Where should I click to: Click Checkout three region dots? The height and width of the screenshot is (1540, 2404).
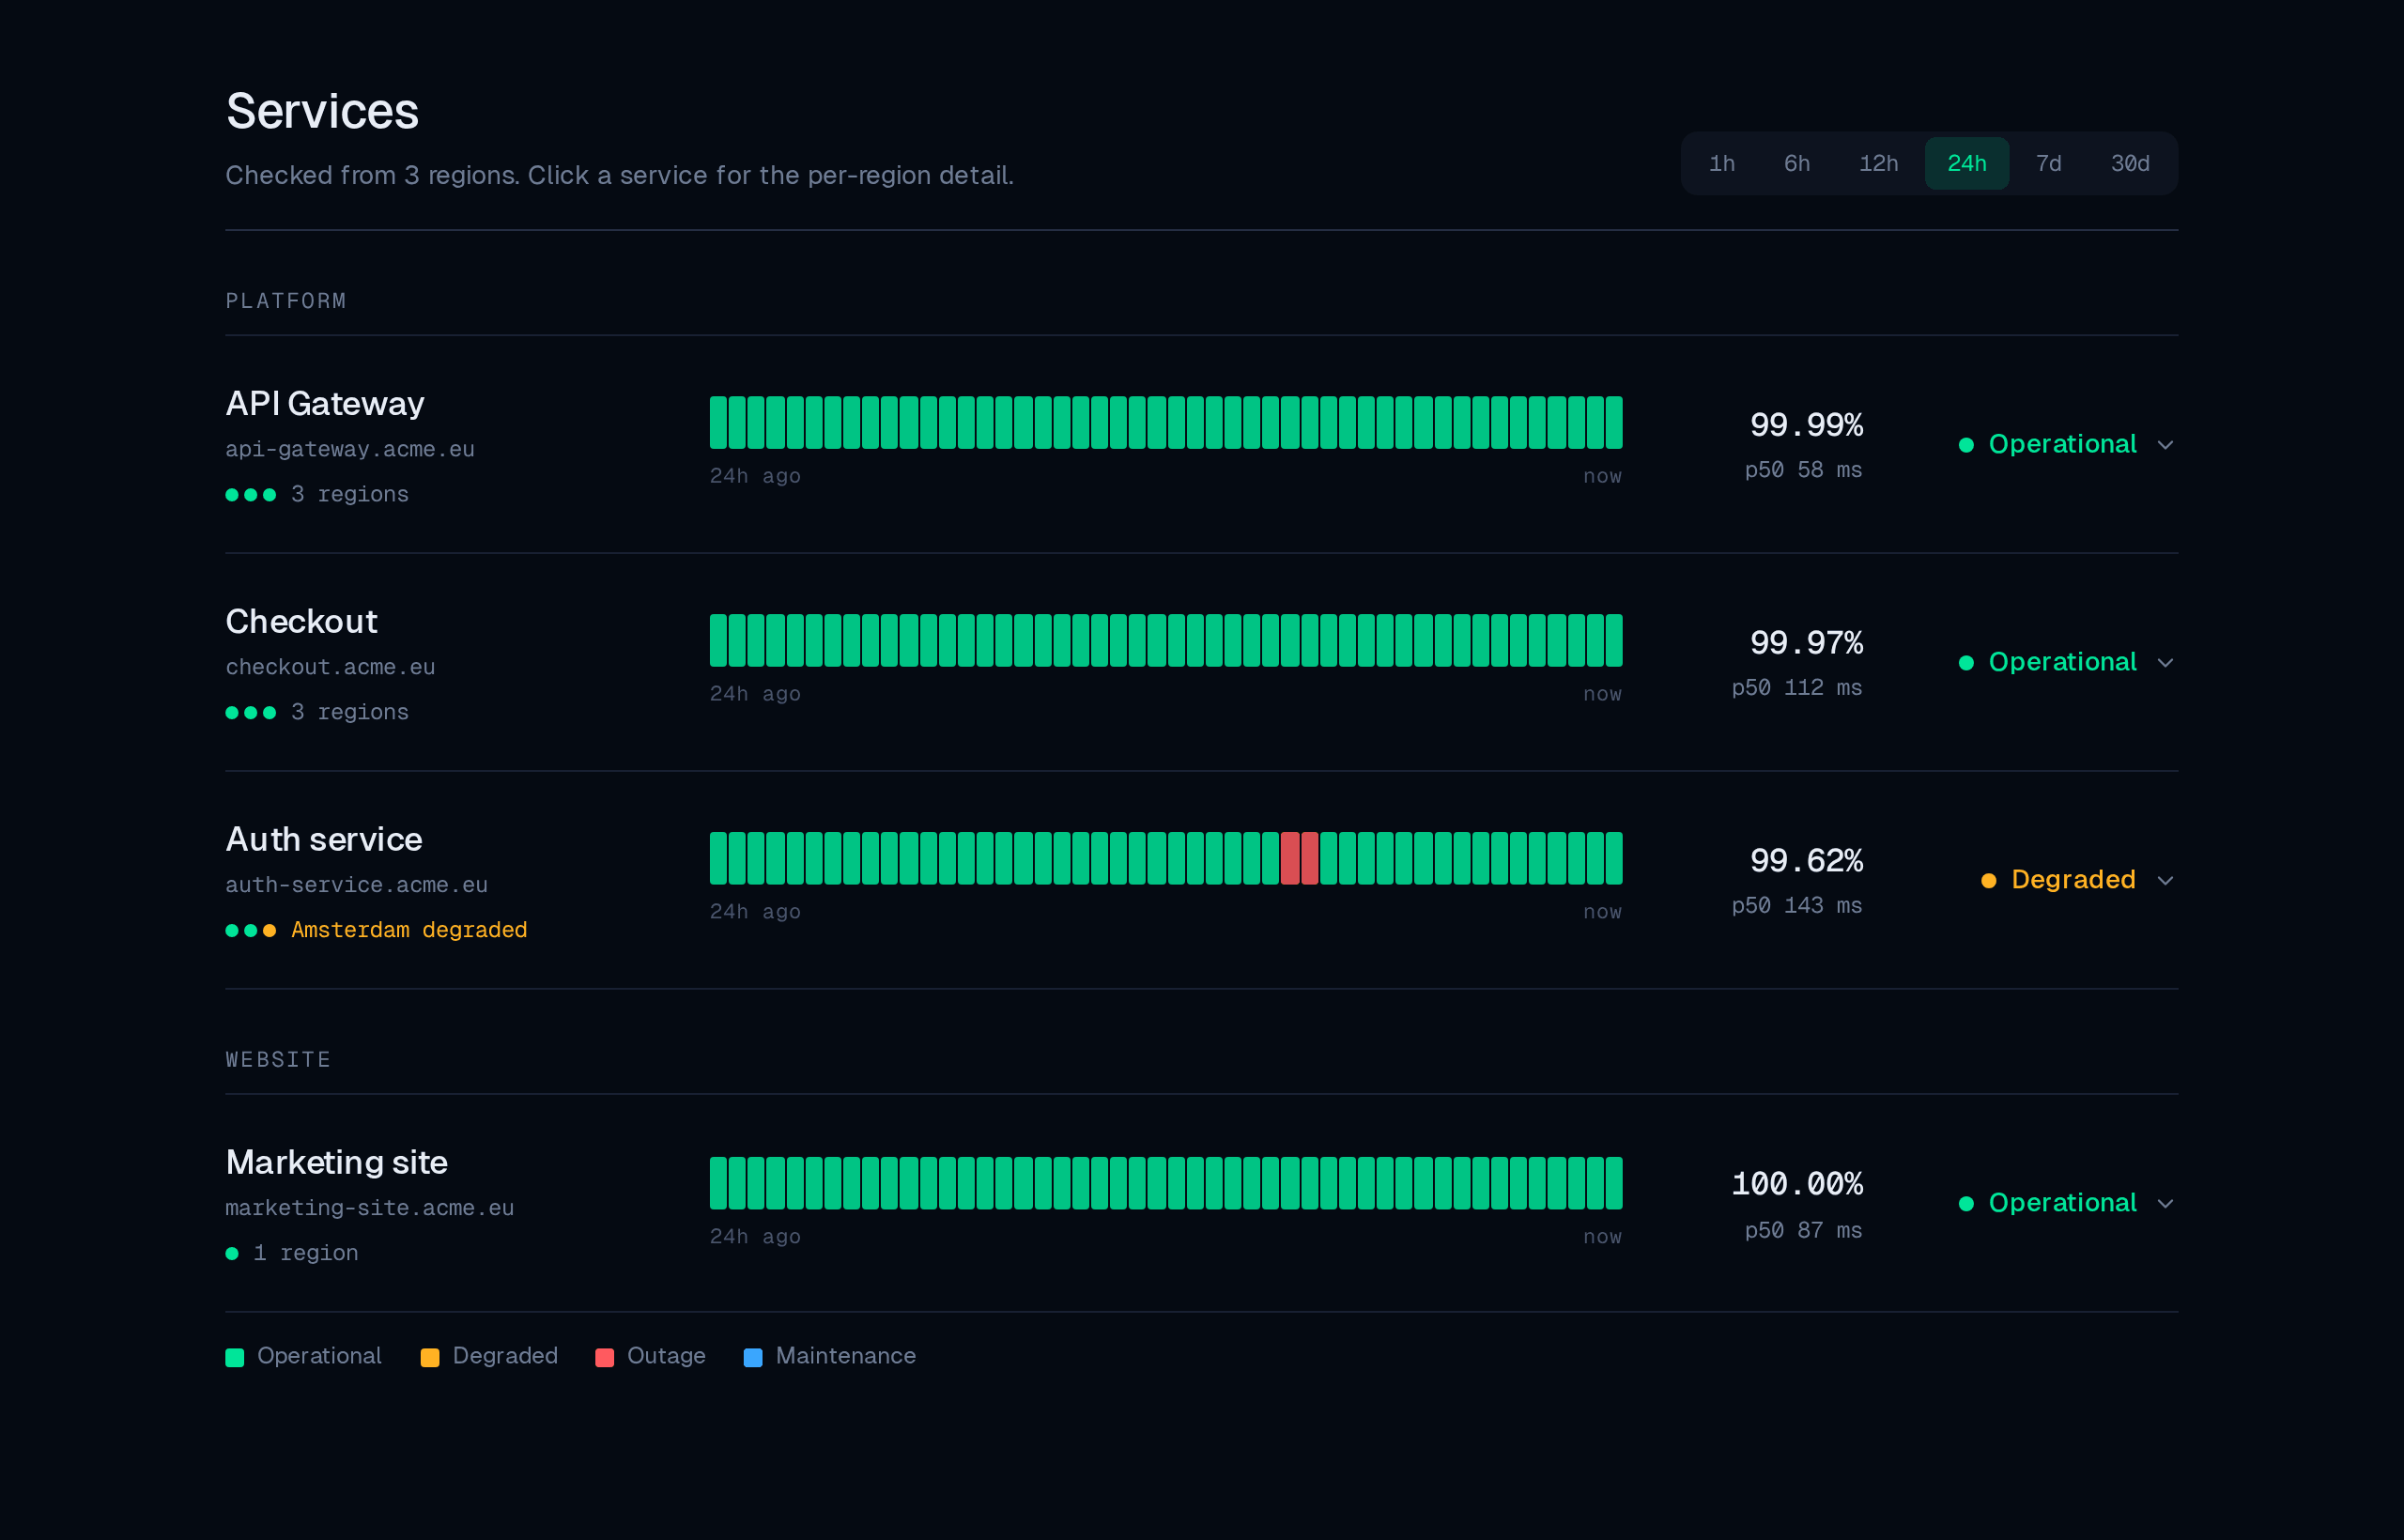251,713
